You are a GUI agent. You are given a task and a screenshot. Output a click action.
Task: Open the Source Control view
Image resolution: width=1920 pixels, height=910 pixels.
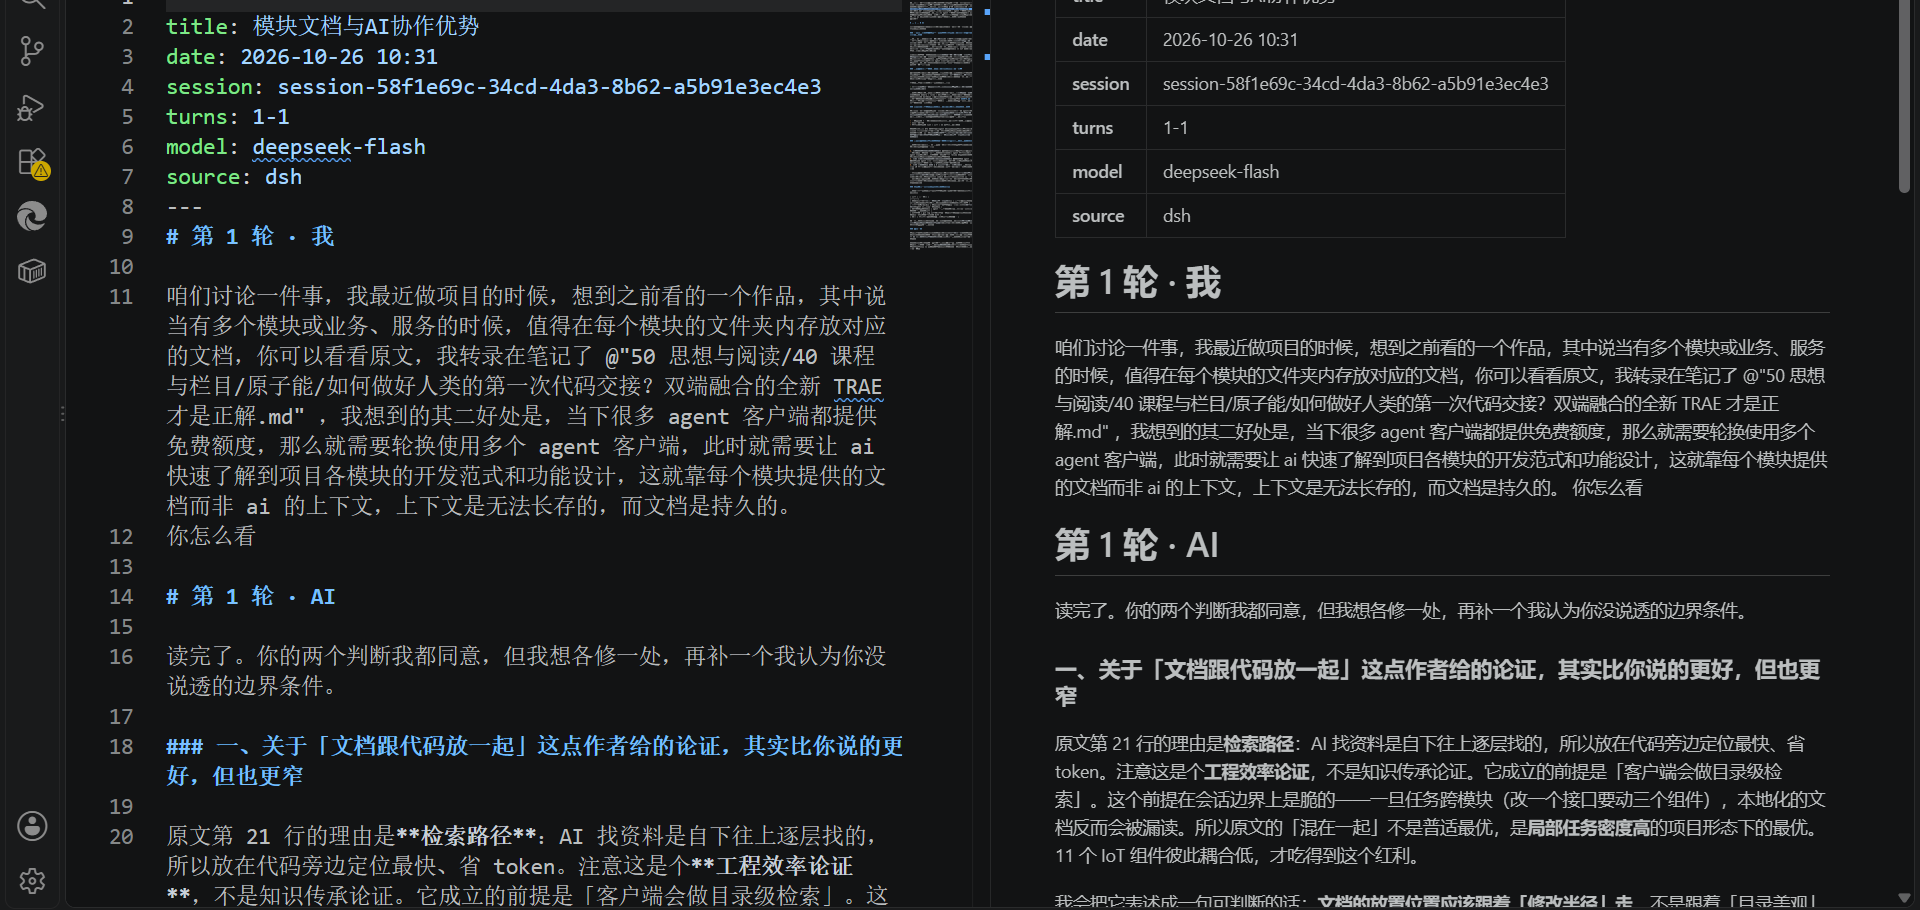32,51
